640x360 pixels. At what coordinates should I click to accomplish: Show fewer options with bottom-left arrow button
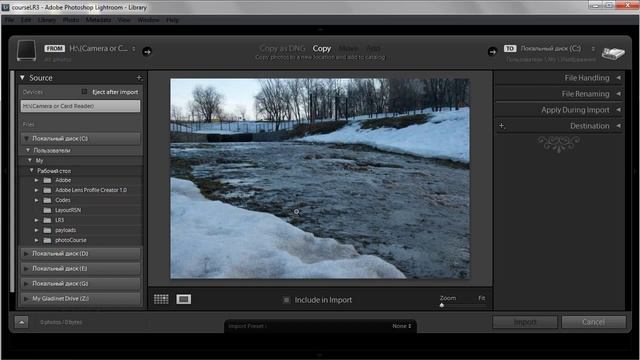22,322
